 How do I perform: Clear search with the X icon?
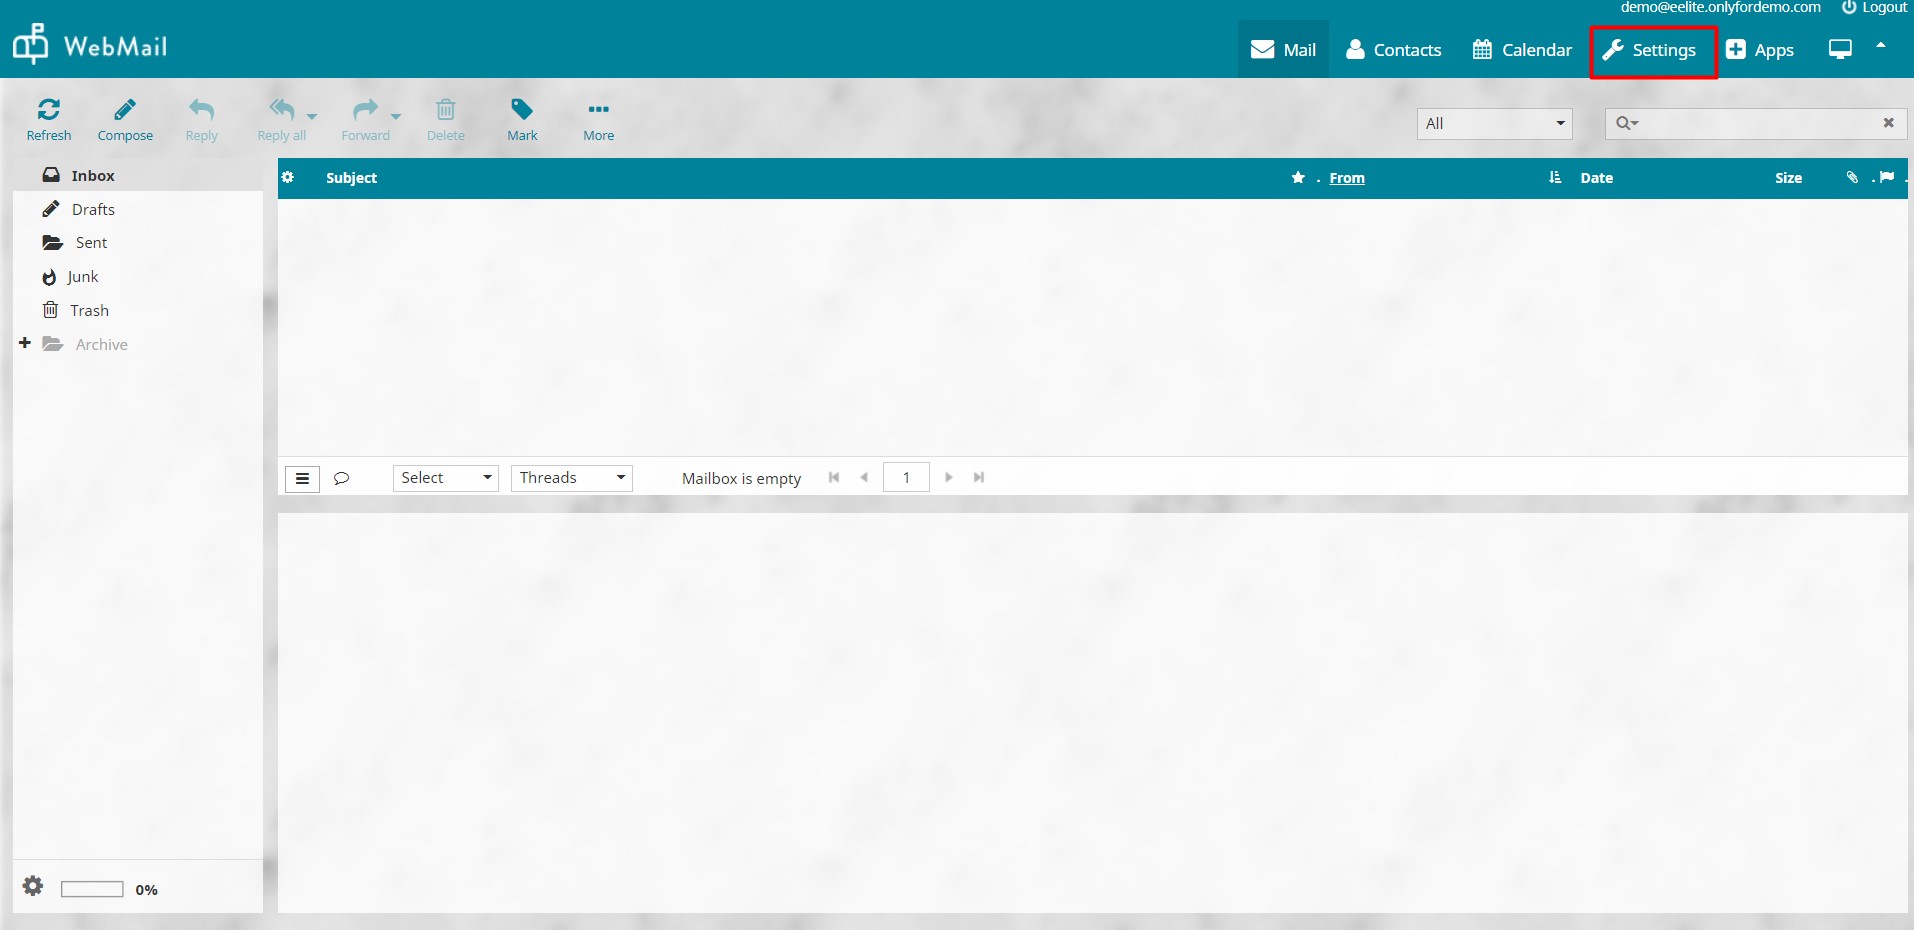pyautogui.click(x=1888, y=123)
